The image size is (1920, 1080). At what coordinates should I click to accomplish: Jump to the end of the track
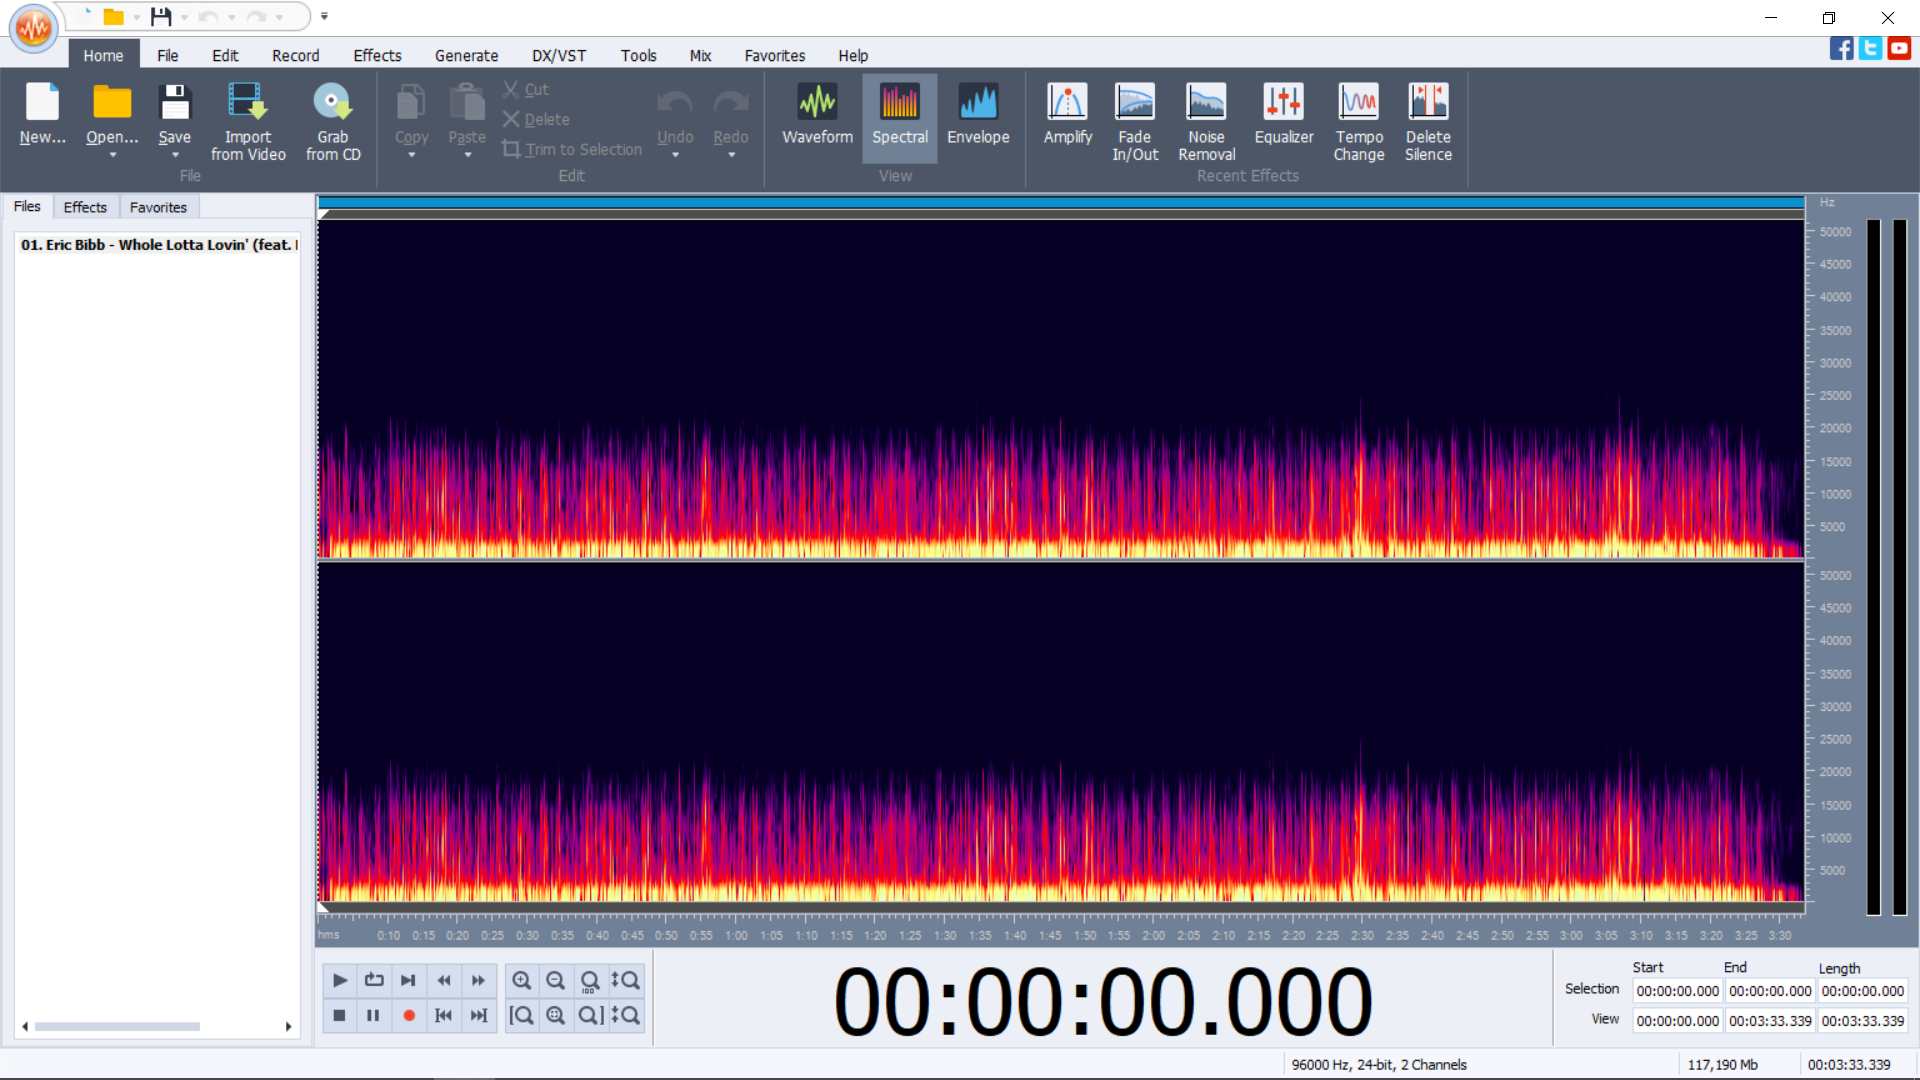[x=478, y=1016]
